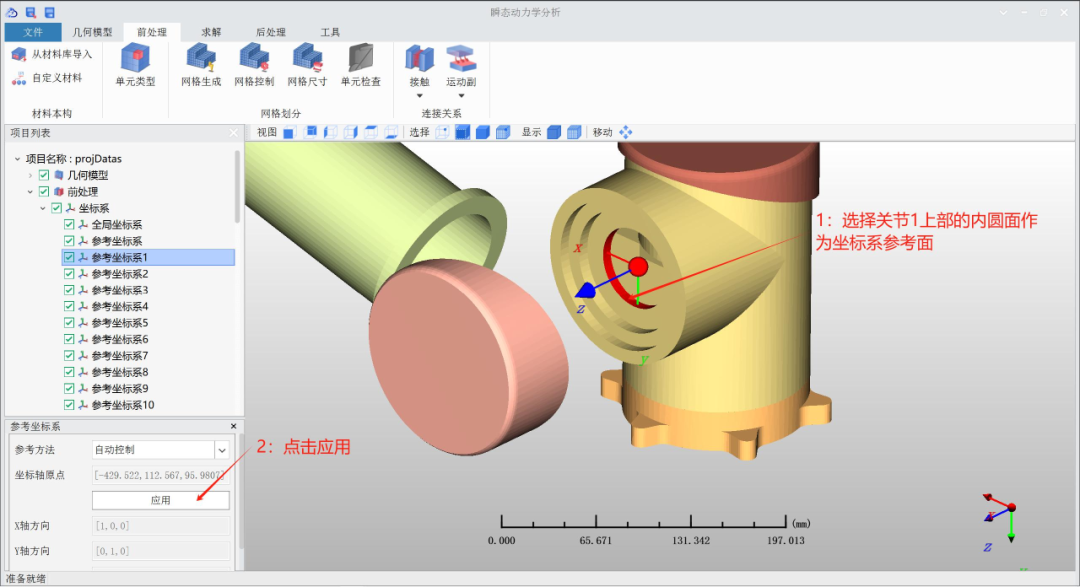The height and width of the screenshot is (587, 1080).
Task: Open the 文件 menu tab
Action: pos(32,32)
